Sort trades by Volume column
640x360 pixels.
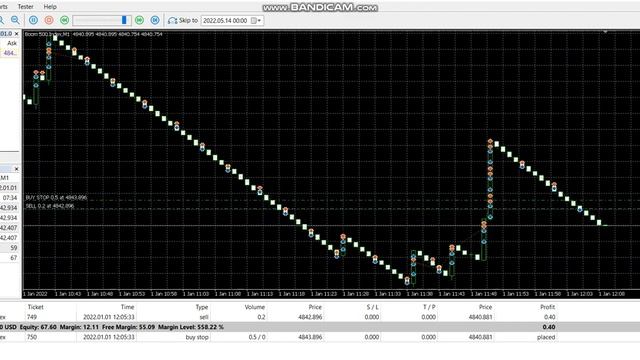pyautogui.click(x=255, y=307)
